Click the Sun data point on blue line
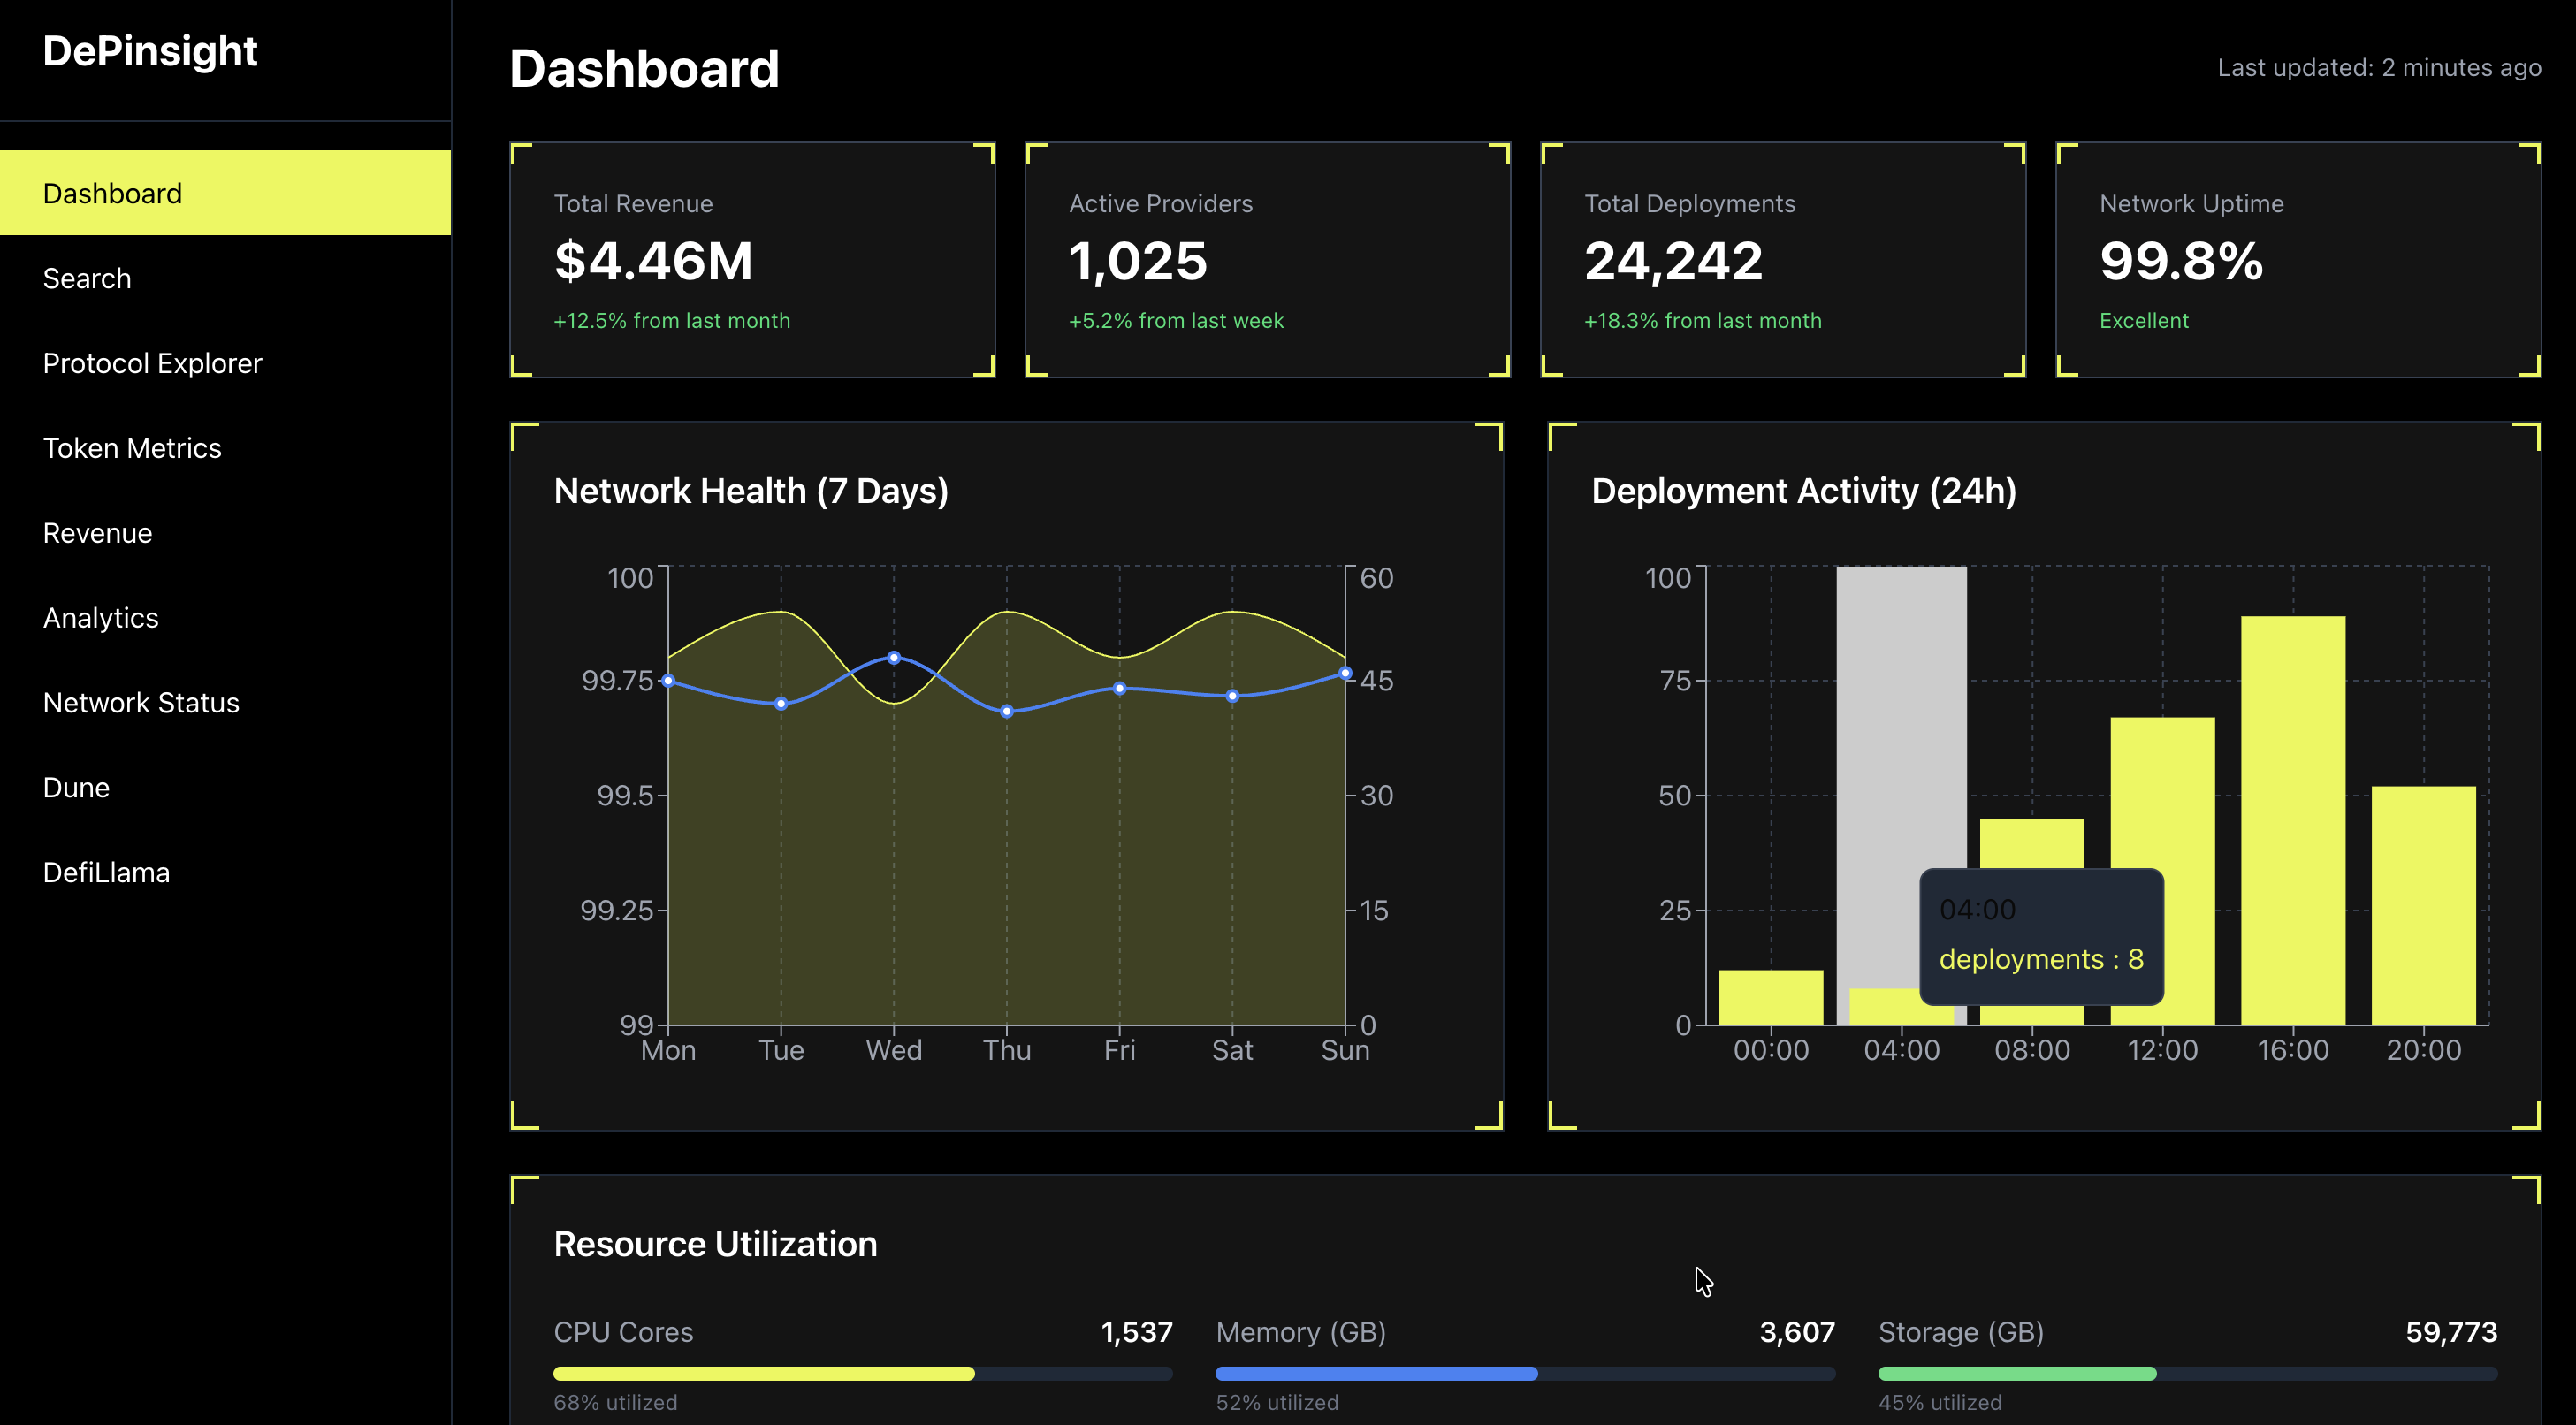 [x=1345, y=673]
